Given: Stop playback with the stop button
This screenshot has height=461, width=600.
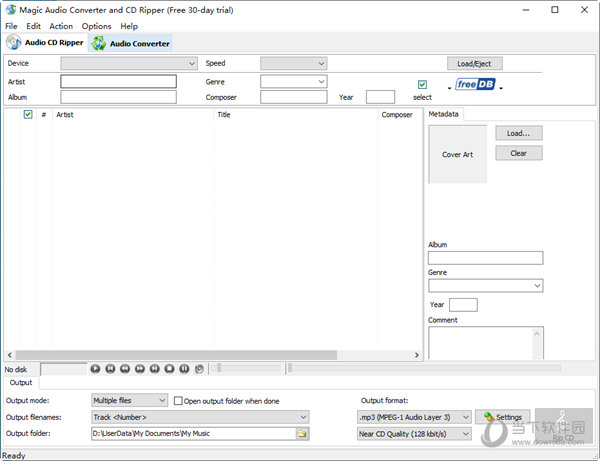Looking at the screenshot, I should [169, 369].
